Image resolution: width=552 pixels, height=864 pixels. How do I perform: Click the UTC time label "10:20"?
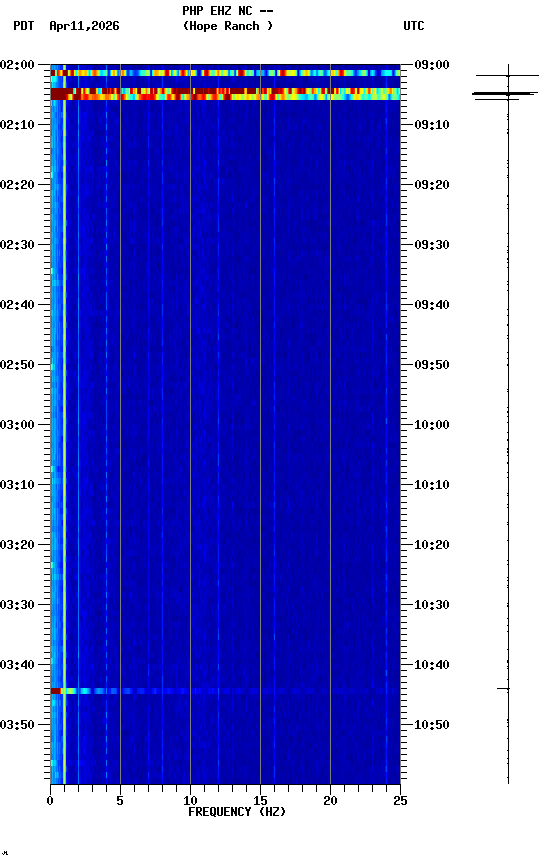432,546
